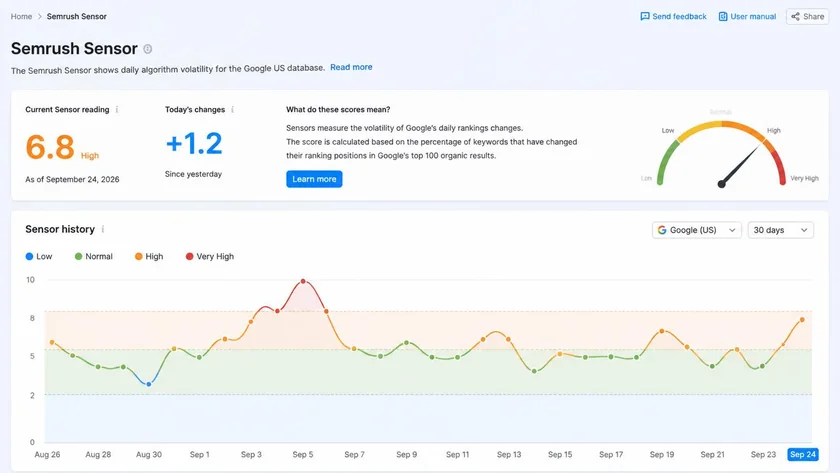Click the Google logo in database selector
840x473 pixels.
pos(662,230)
